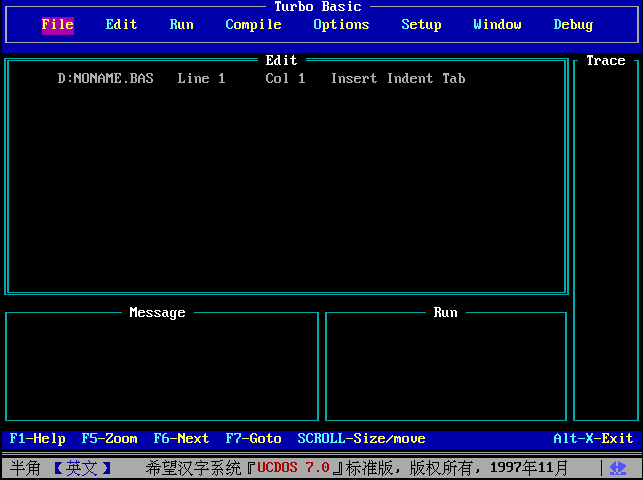Click the UCDOS 7.0 version text
This screenshot has width=643, height=480.
(293, 468)
